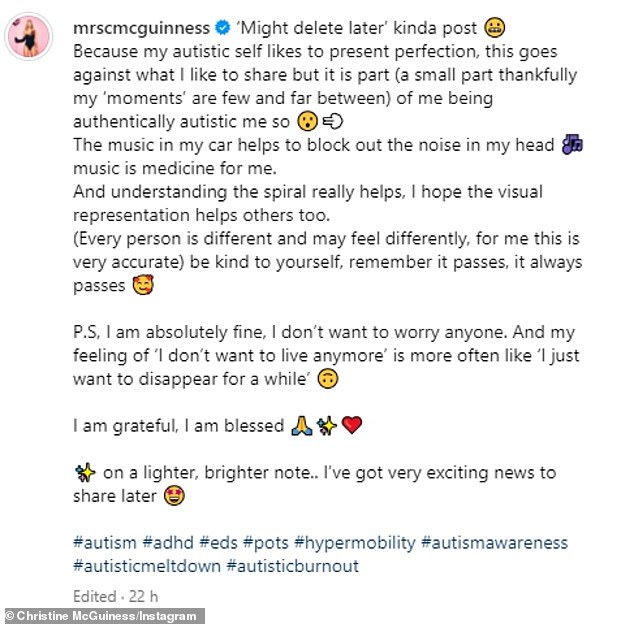
Task: Open the mrscmcguinness profile picture
Action: click(x=29, y=37)
